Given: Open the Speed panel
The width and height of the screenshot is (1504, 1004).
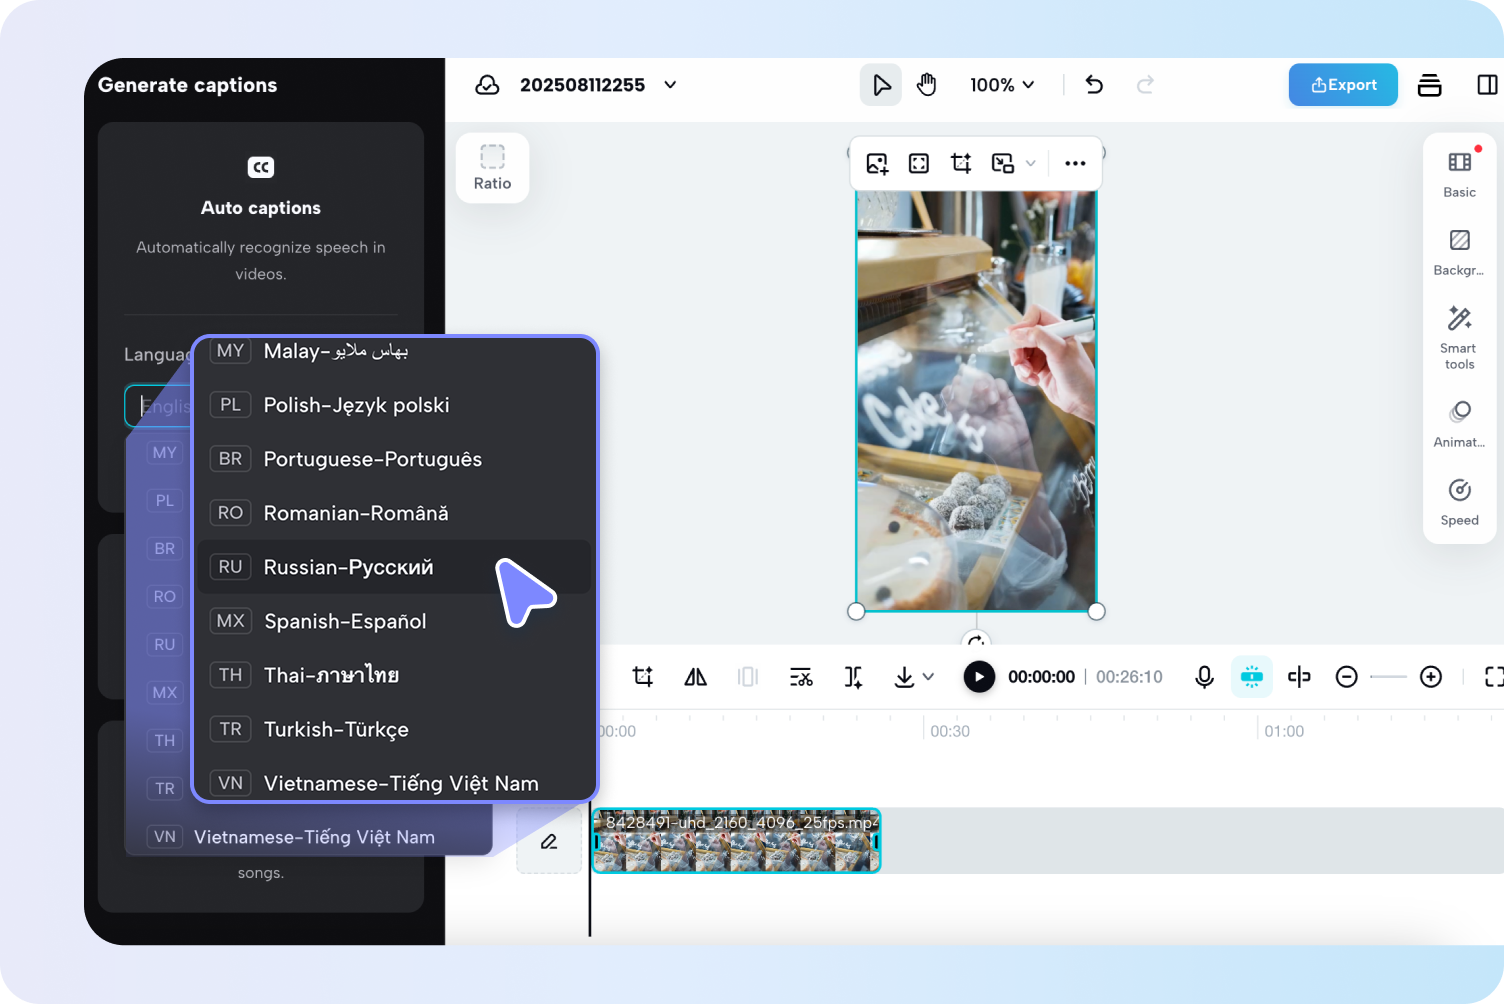Looking at the screenshot, I should pos(1459,503).
